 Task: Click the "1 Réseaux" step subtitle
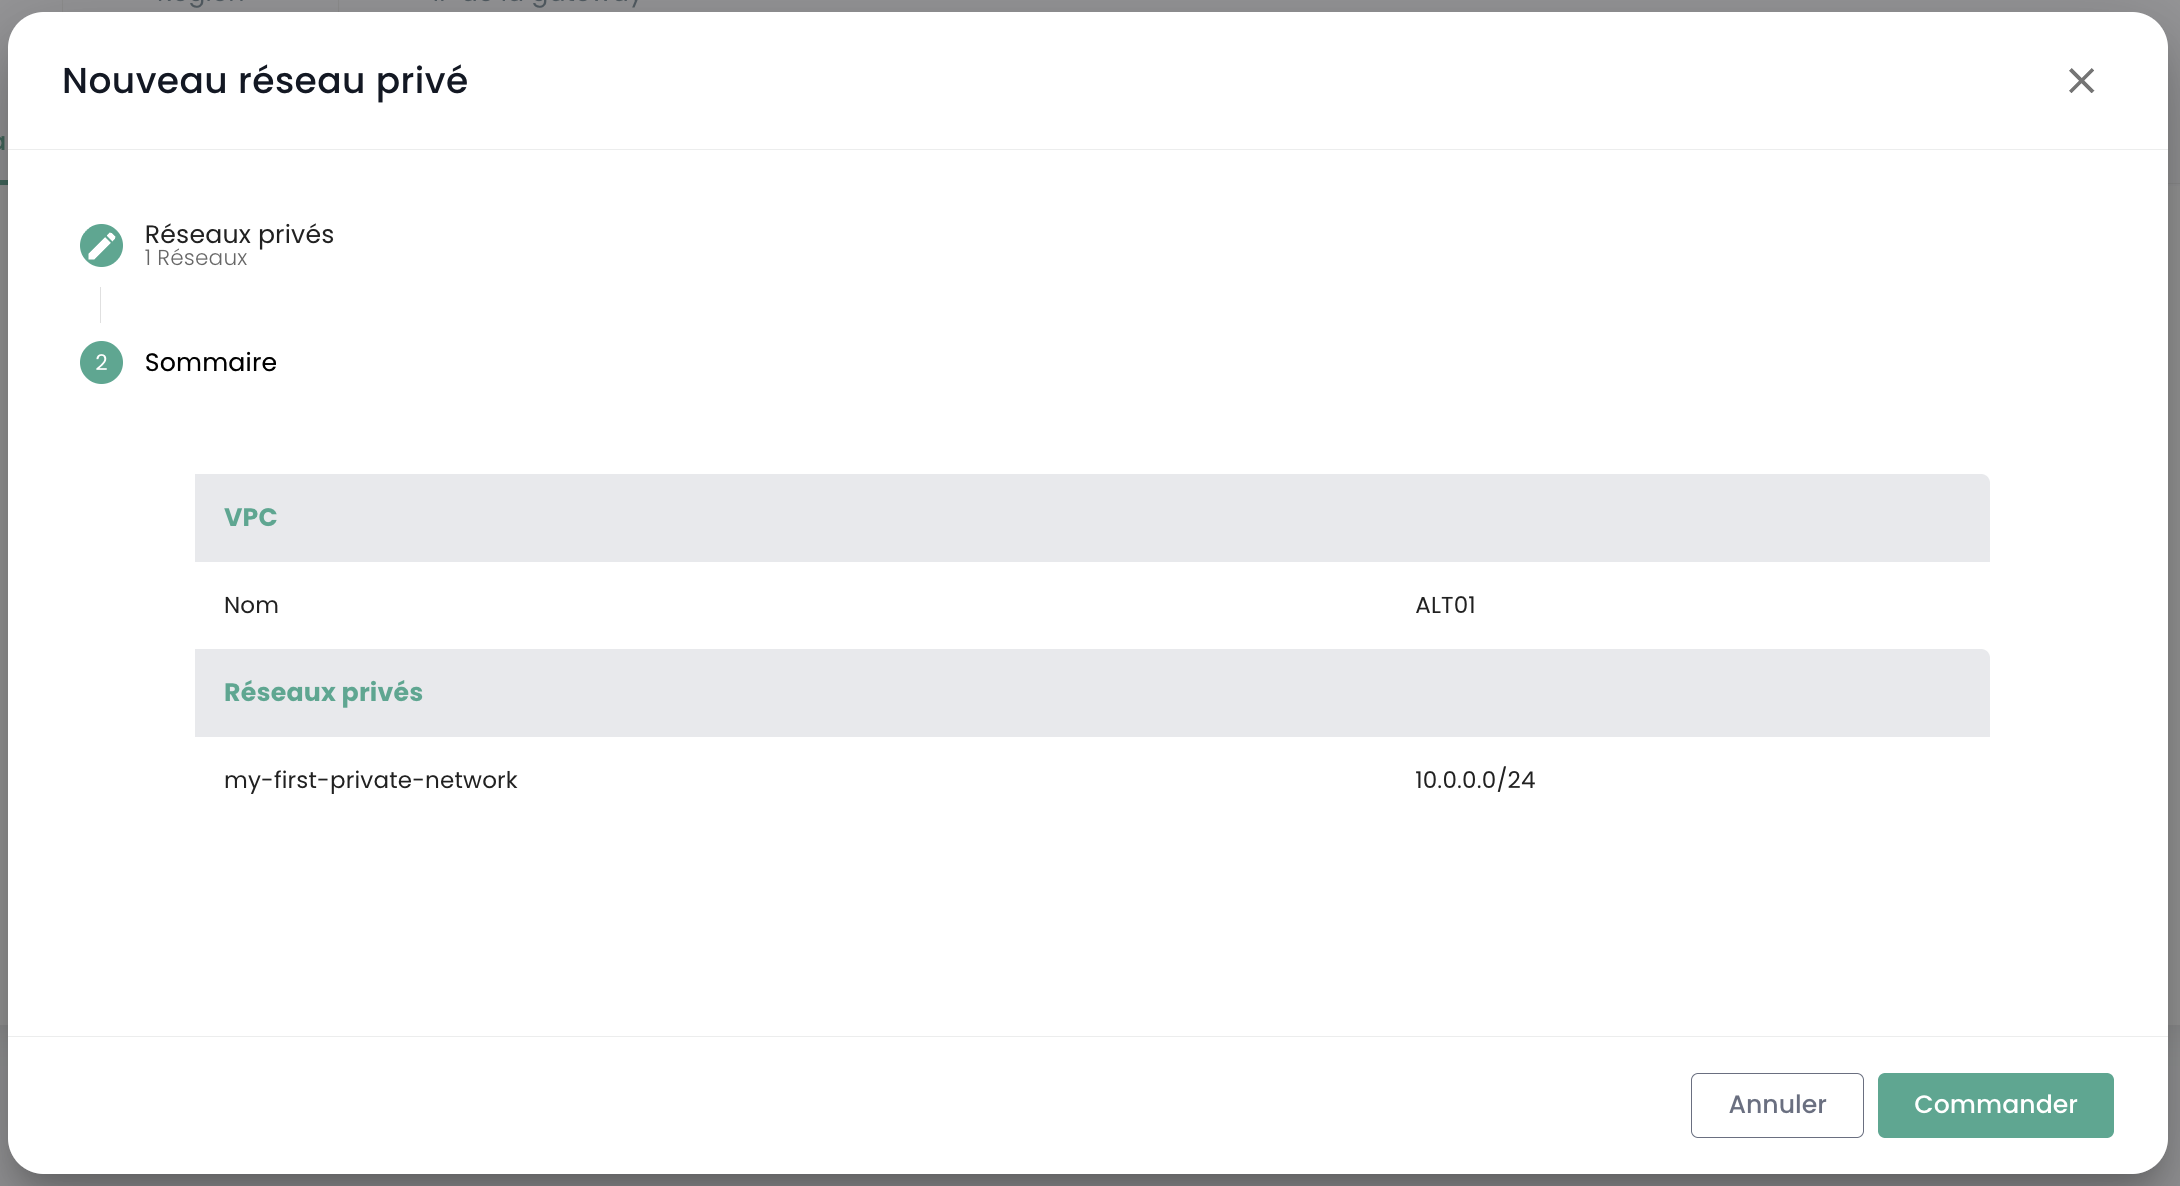pyautogui.click(x=196, y=258)
